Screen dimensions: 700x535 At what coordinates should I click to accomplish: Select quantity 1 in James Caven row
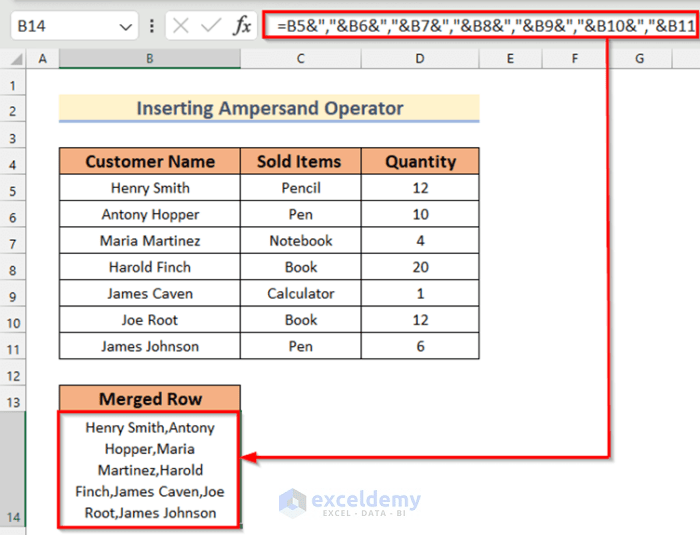pos(420,293)
